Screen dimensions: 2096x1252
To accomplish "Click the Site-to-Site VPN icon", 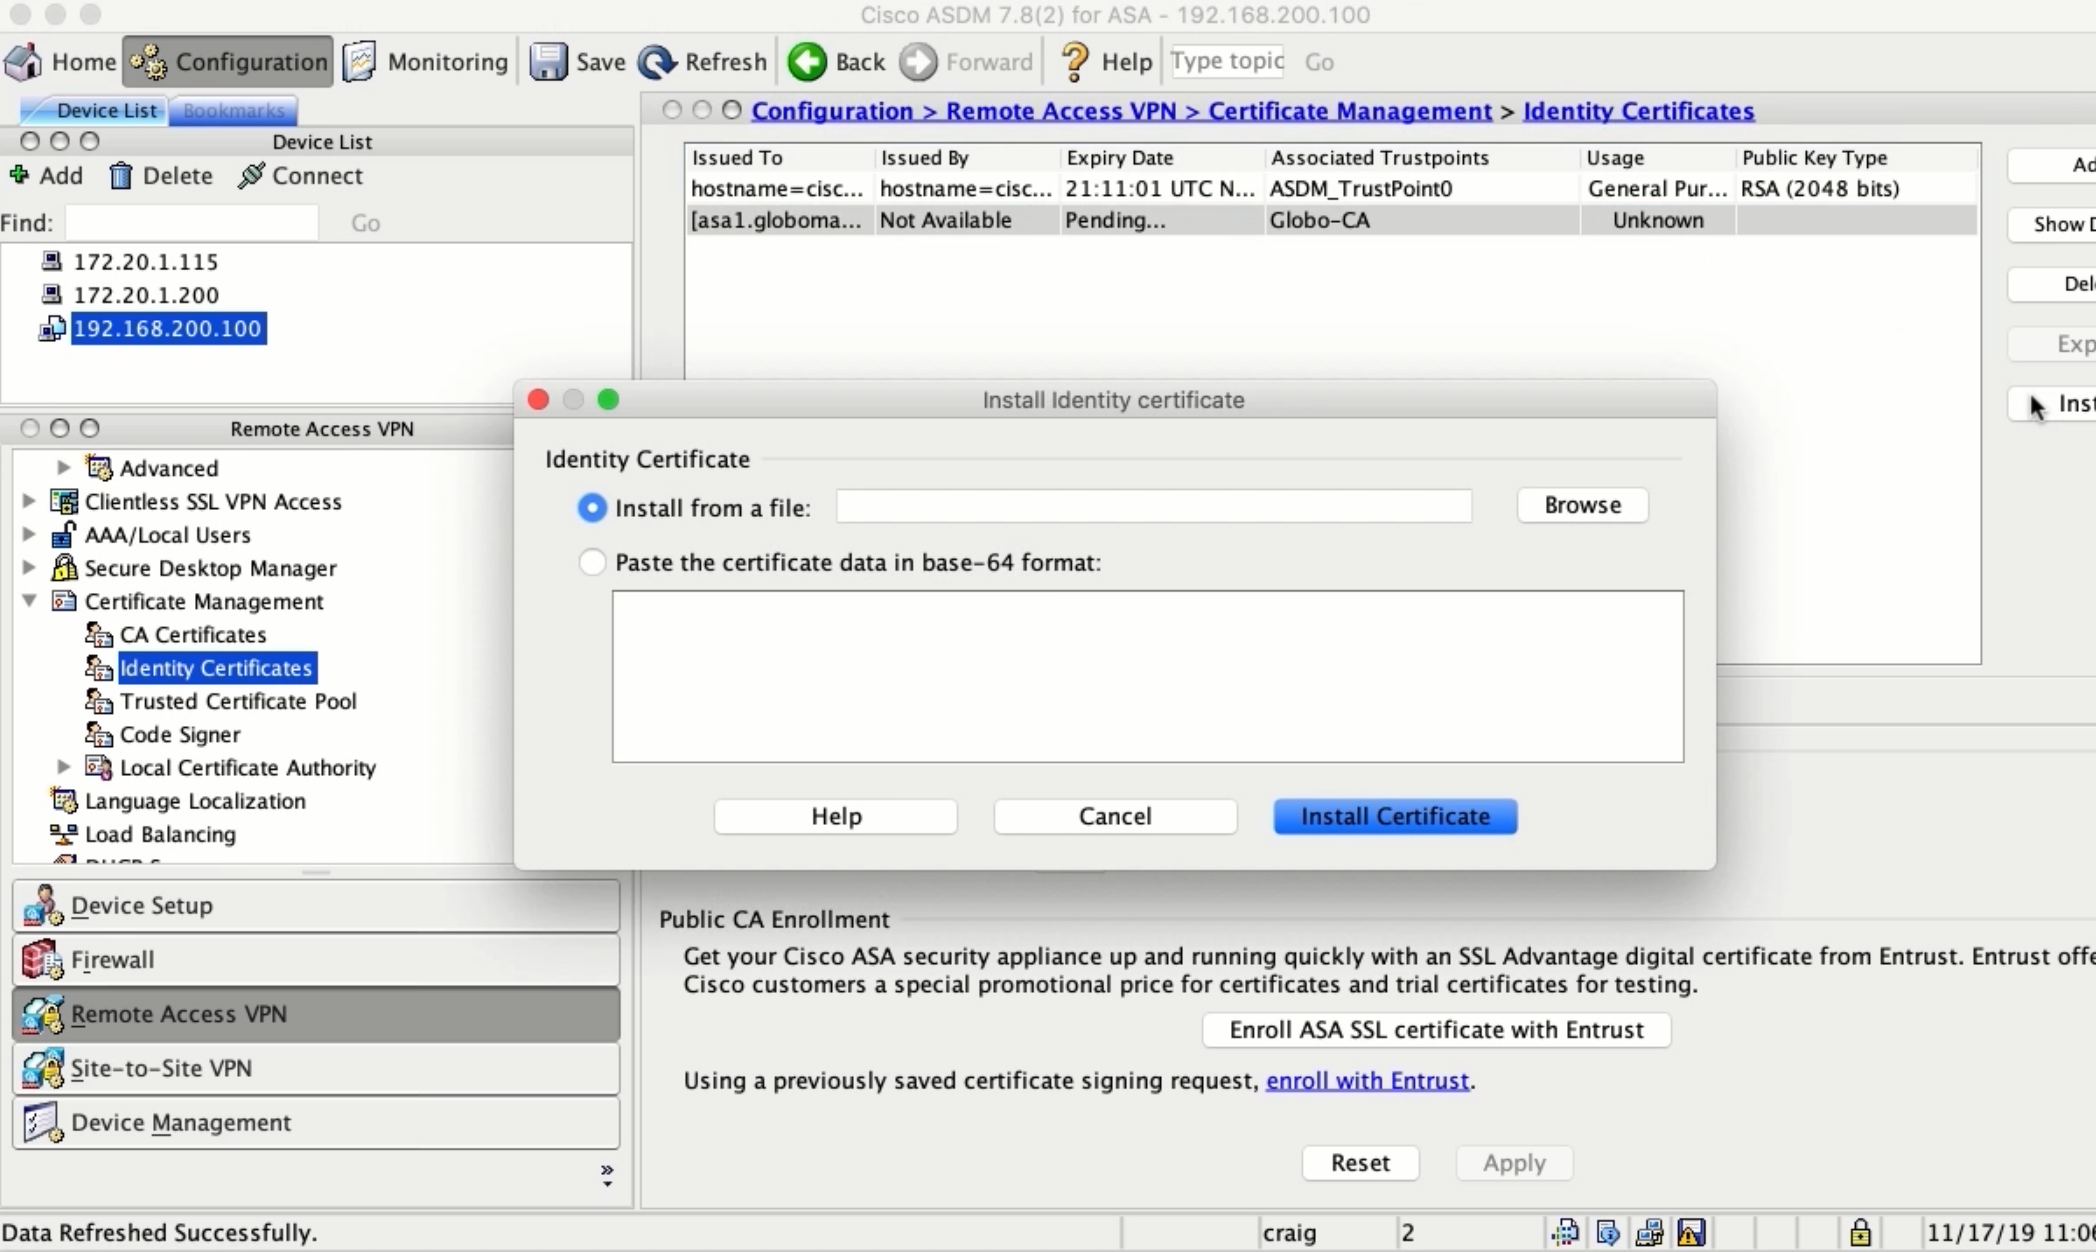I will point(42,1068).
